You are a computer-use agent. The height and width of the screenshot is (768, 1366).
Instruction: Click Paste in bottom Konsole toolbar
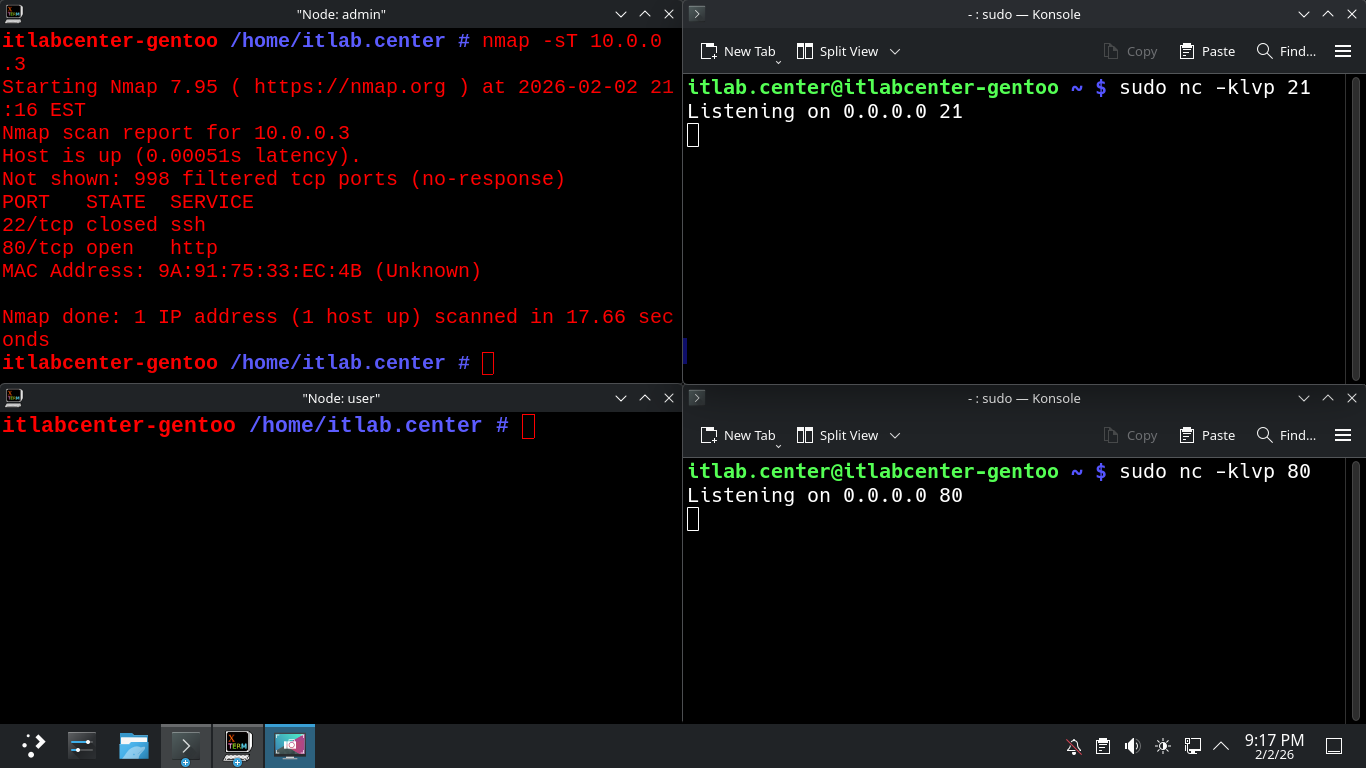(1207, 435)
